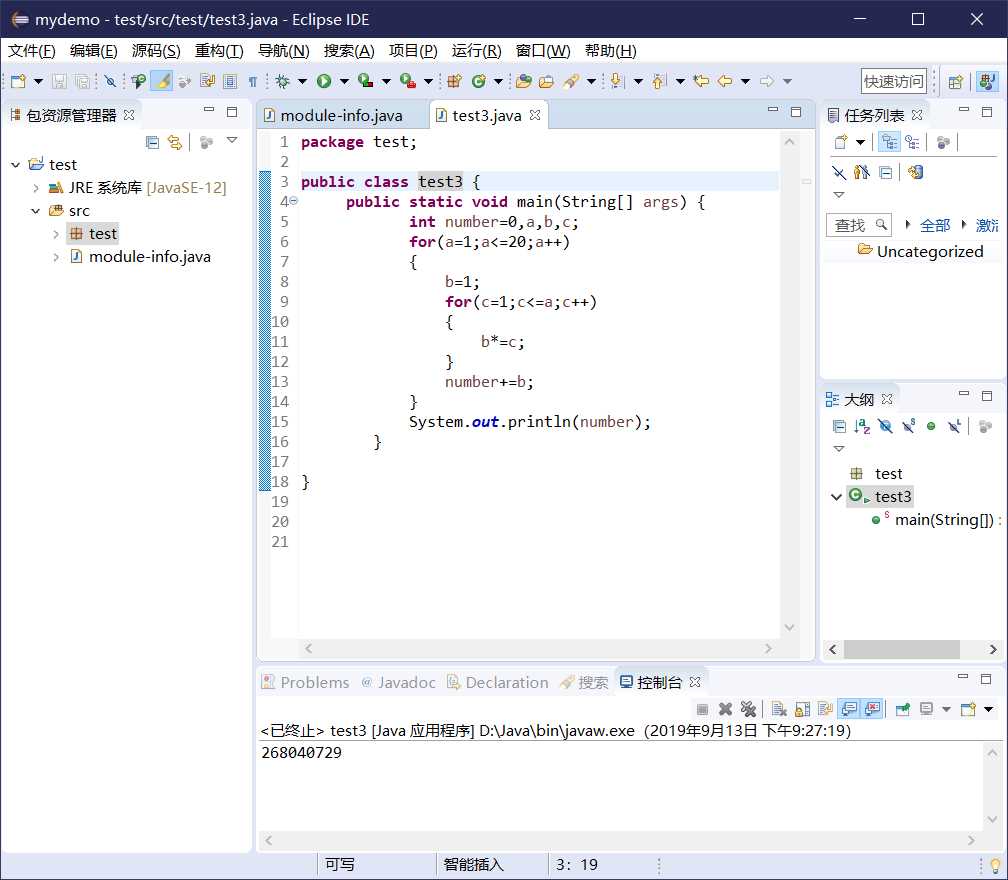The image size is (1008, 880).
Task: Click 查找 search field in Task List
Action: click(859, 225)
